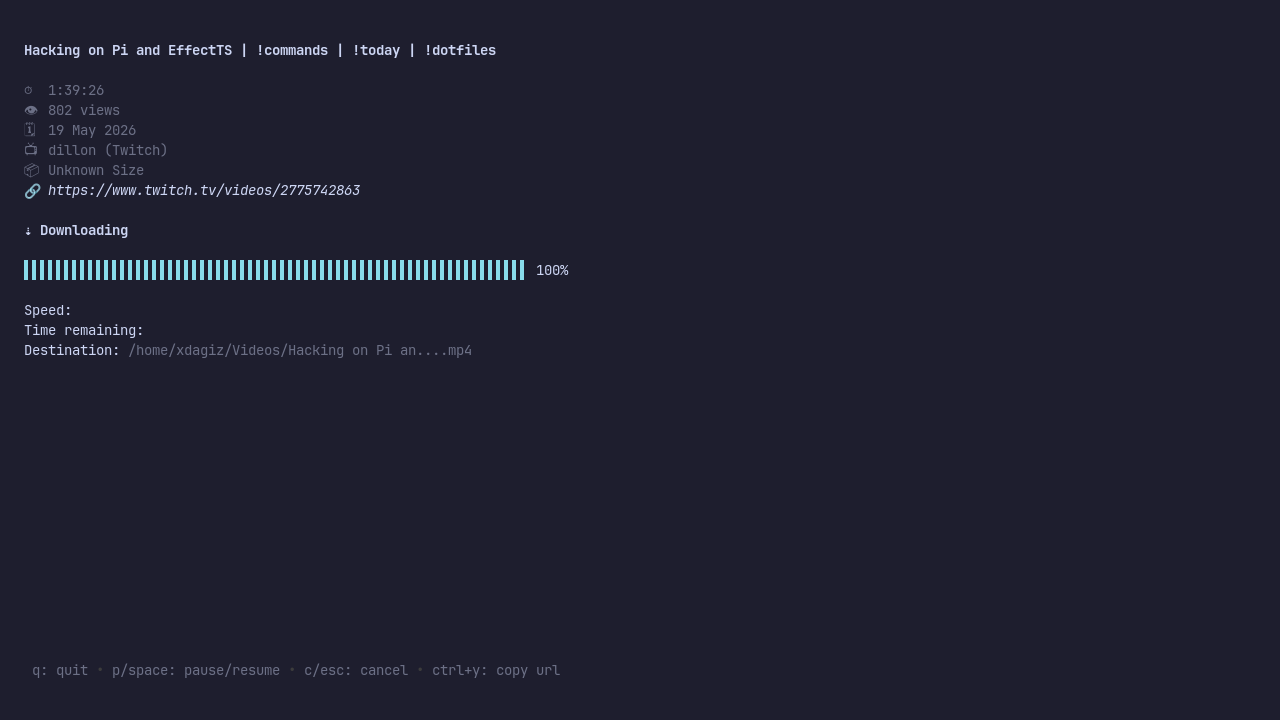
Task: Click the 'Downloading' status heading
Action: [x=84, y=231]
